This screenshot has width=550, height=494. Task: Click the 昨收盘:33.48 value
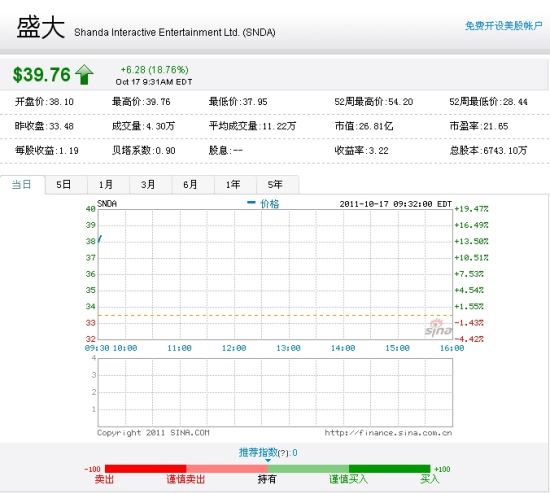(44, 126)
